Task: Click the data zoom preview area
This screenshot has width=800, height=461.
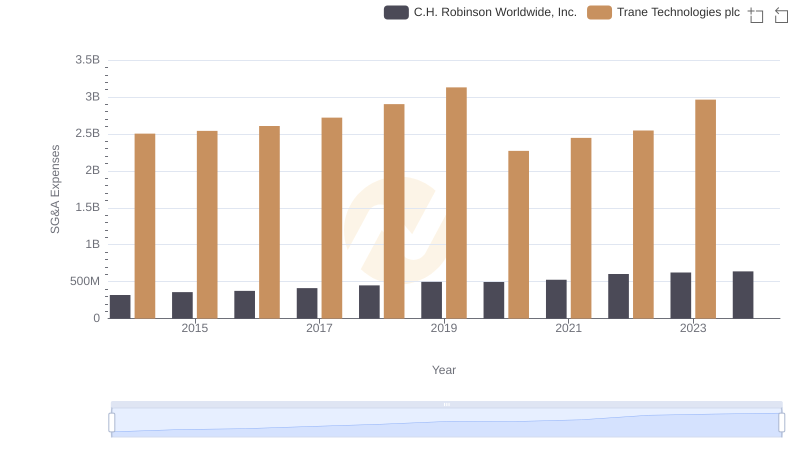Action: tap(446, 423)
